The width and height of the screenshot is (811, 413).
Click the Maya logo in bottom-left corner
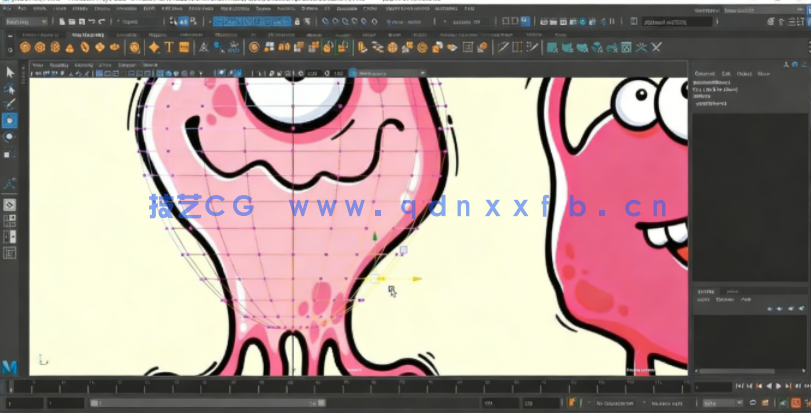[x=9, y=367]
